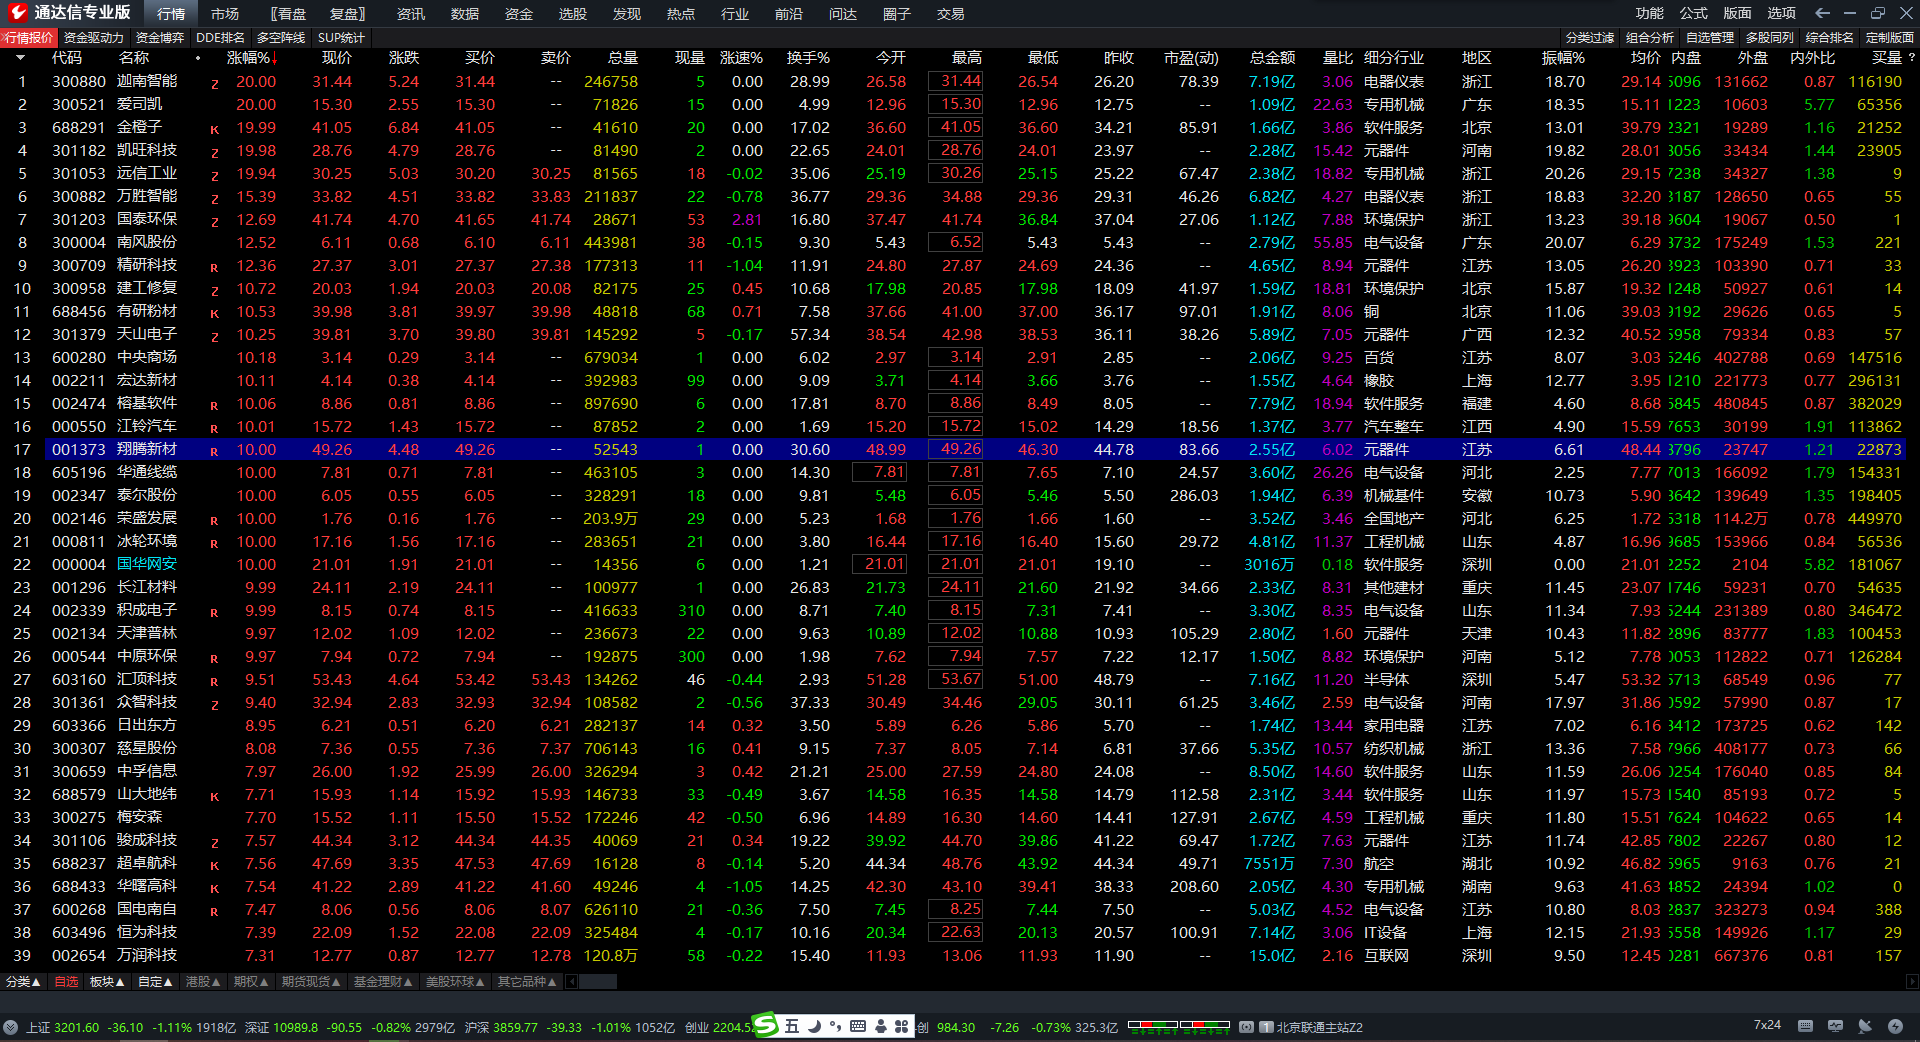Expand the 美股环球 menu tab
This screenshot has height=1042, width=1920.
[x=455, y=982]
